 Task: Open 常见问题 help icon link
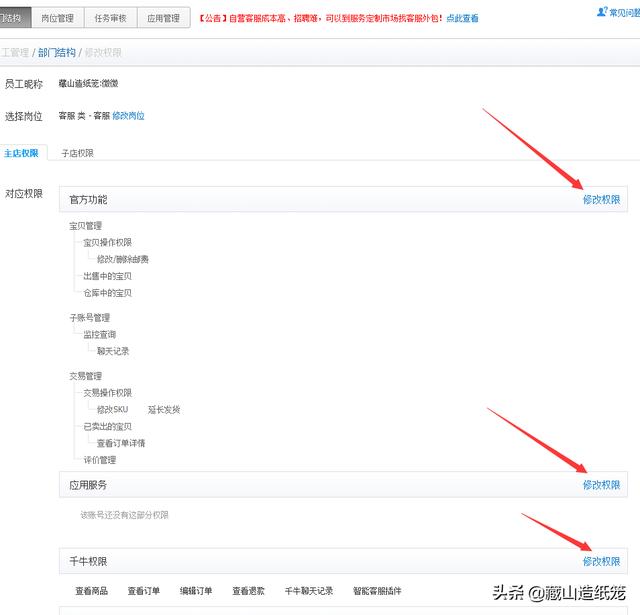point(619,13)
